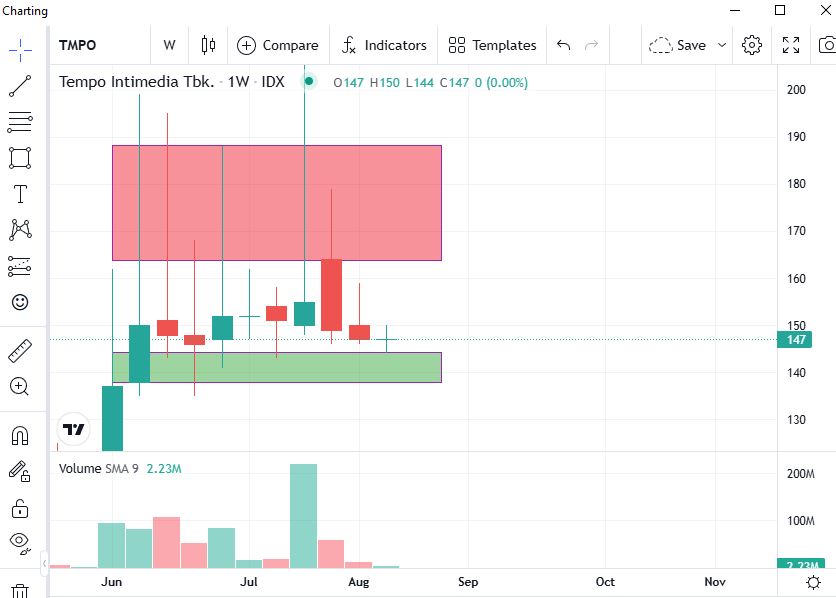The width and height of the screenshot is (836, 598).
Task: Select the ruler measure tool
Action: (20, 351)
